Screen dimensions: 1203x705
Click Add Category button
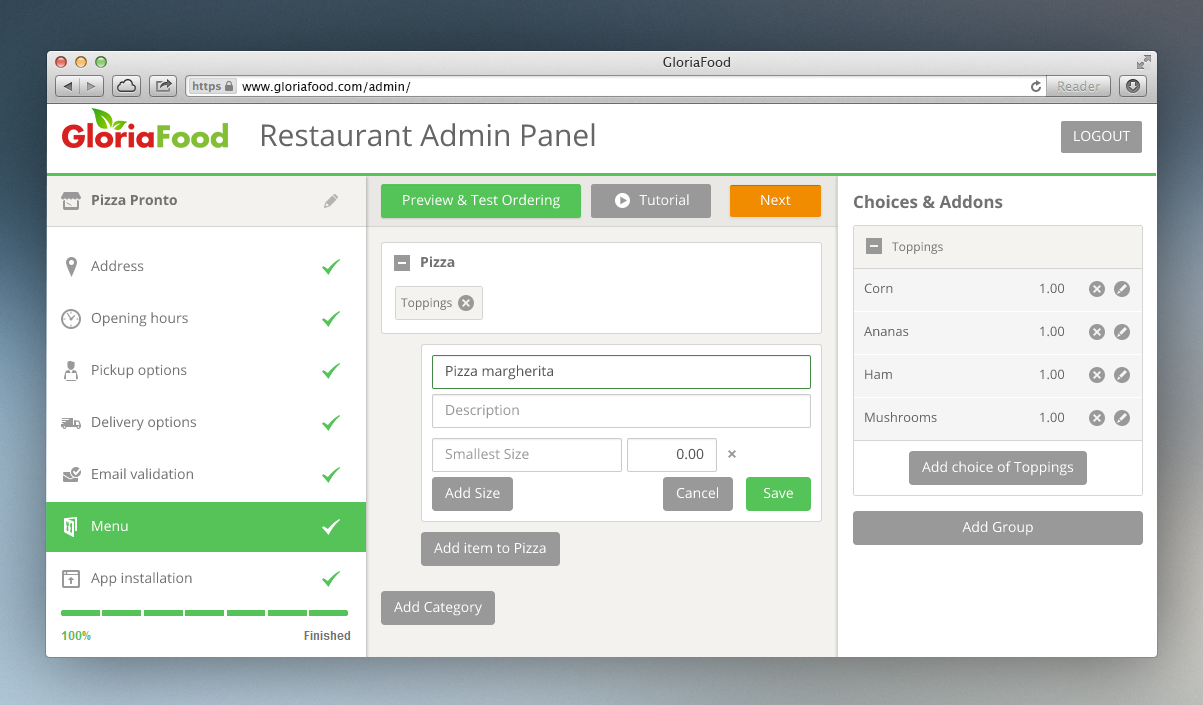(438, 608)
